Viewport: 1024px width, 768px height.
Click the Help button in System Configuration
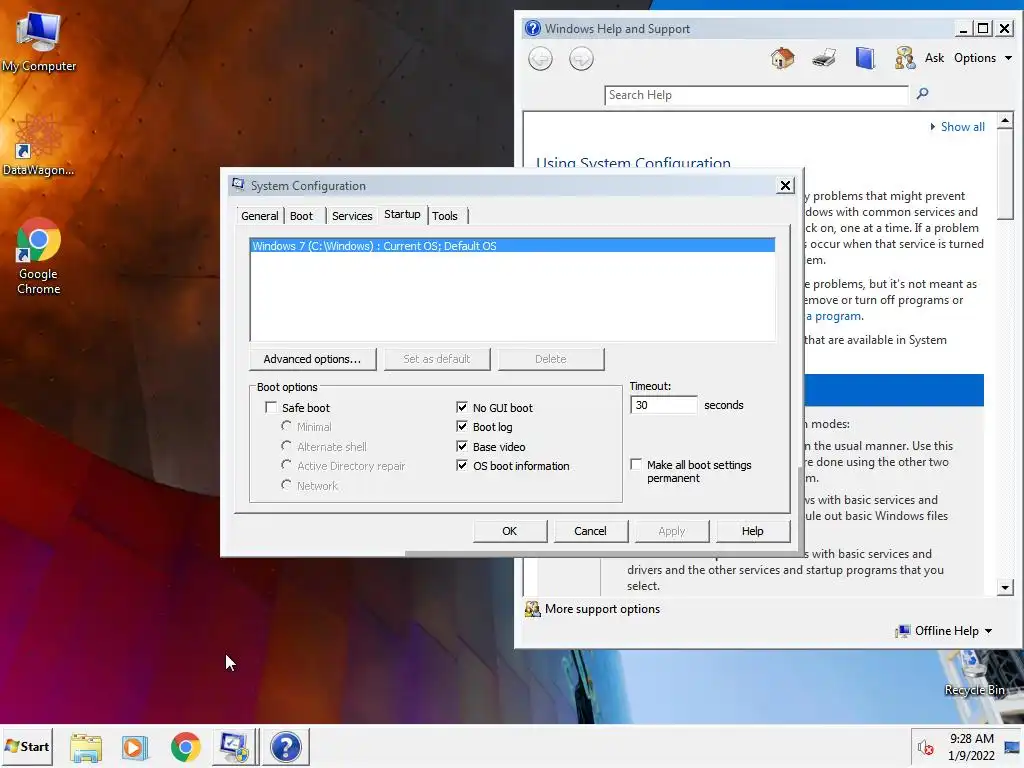pos(752,531)
